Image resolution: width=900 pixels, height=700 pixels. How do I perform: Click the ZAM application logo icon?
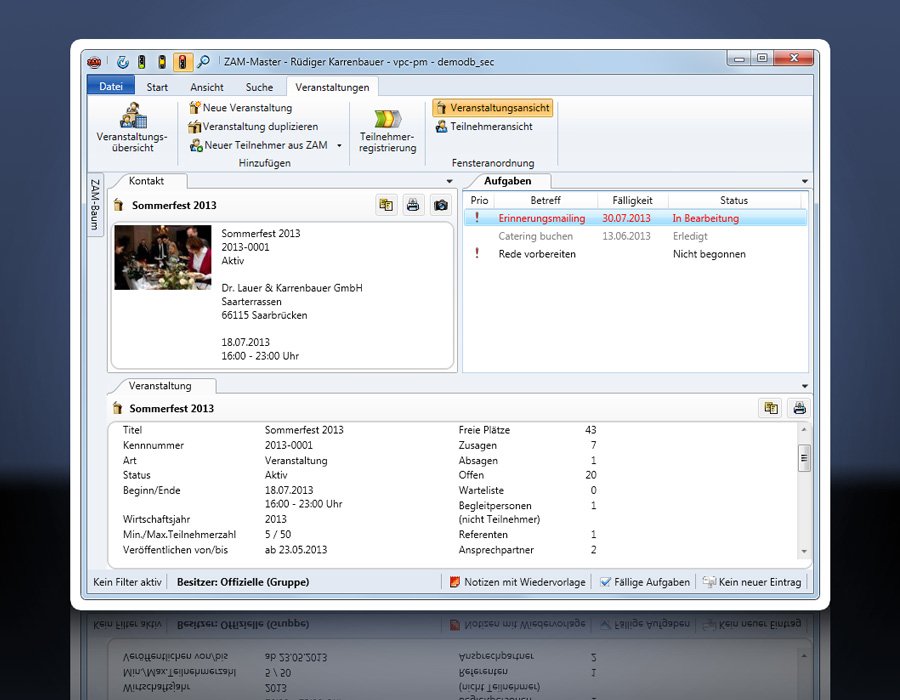(94, 62)
